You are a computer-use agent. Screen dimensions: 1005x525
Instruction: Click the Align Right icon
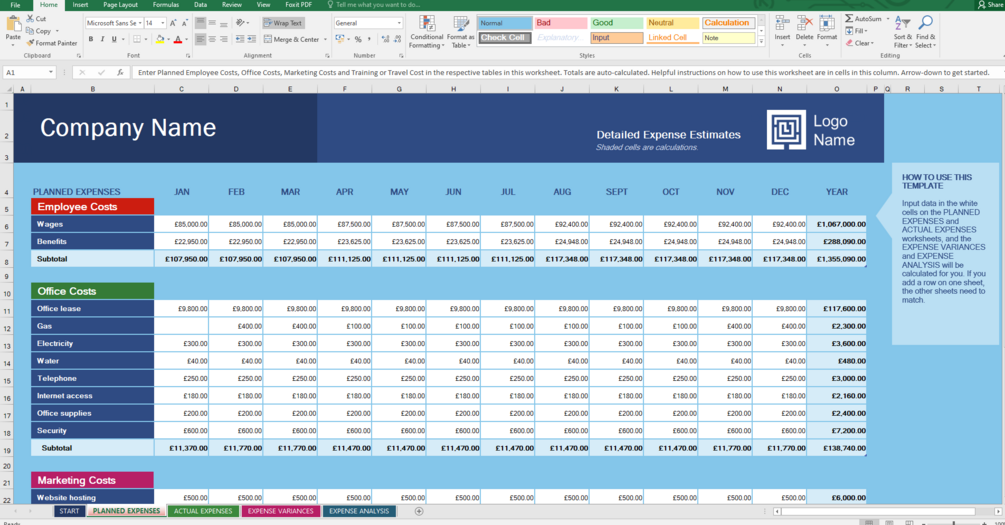(224, 39)
